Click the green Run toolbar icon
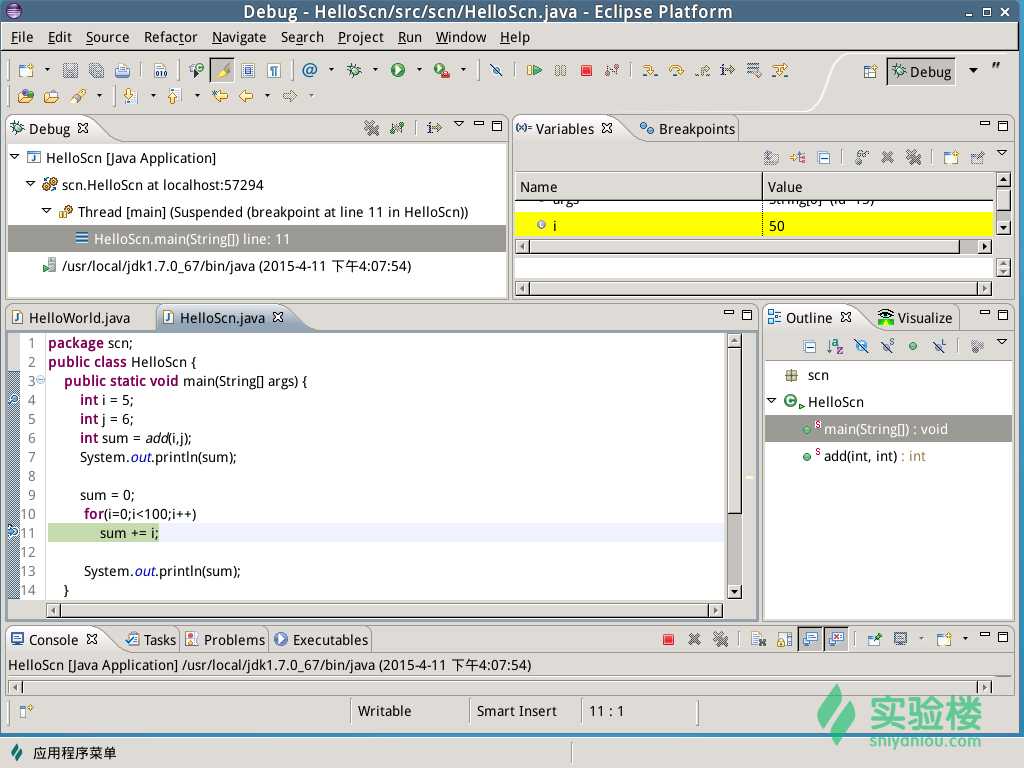The image size is (1024, 768). 398,70
